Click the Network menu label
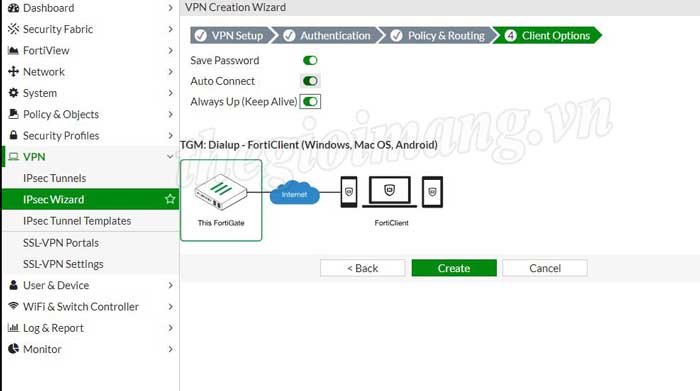This screenshot has width=700, height=391. 44,71
